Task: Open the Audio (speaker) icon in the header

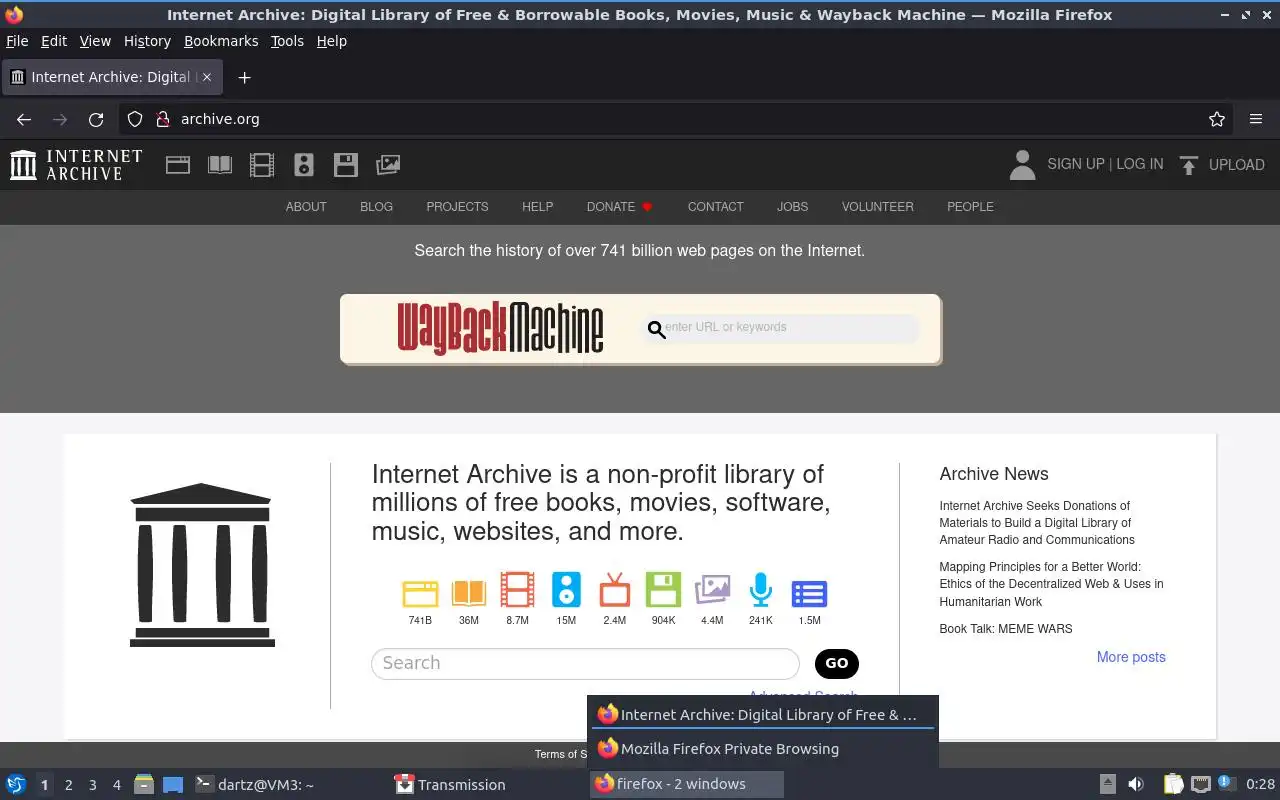Action: (304, 165)
